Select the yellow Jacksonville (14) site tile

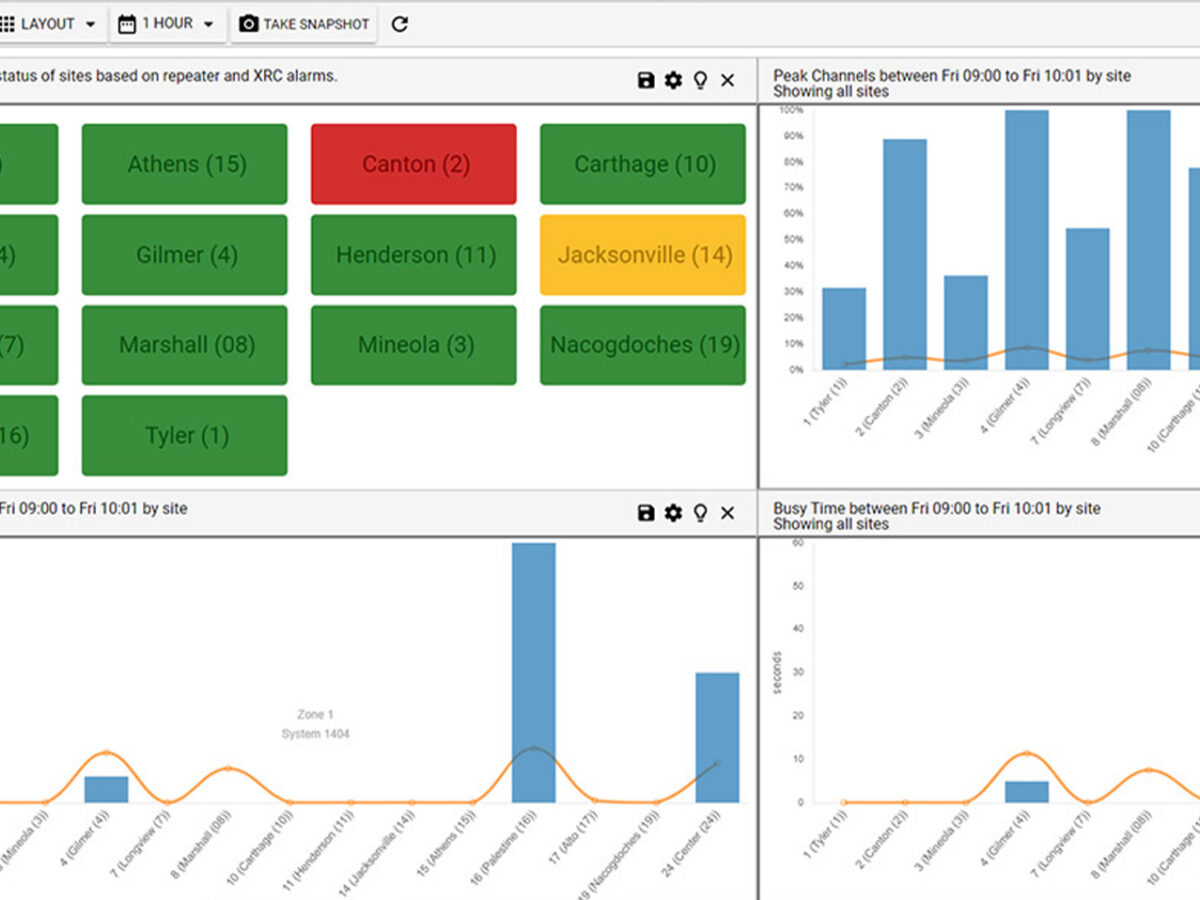pos(643,255)
